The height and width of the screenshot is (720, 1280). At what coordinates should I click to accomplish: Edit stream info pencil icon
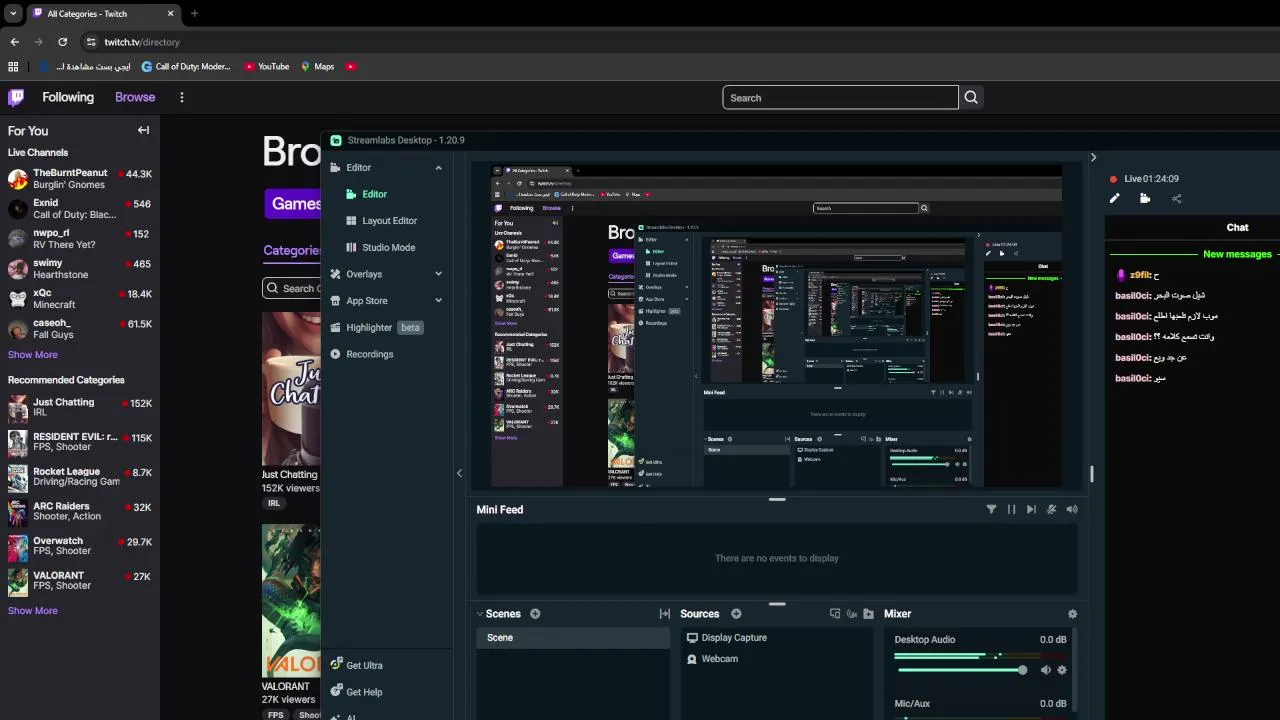click(x=1114, y=198)
